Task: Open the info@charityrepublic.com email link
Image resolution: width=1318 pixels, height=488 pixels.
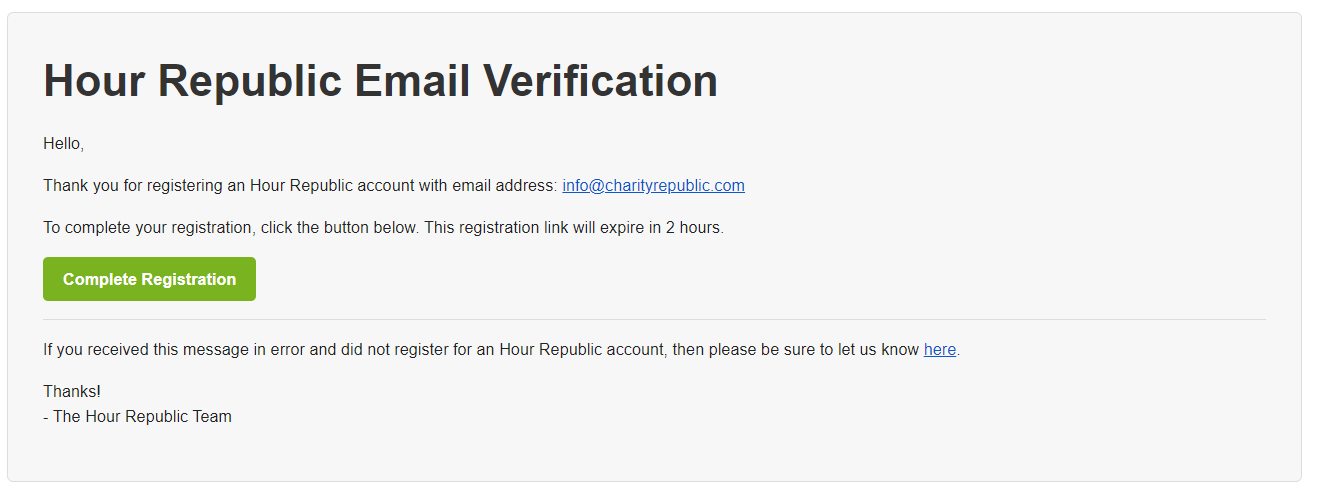Action: (653, 186)
